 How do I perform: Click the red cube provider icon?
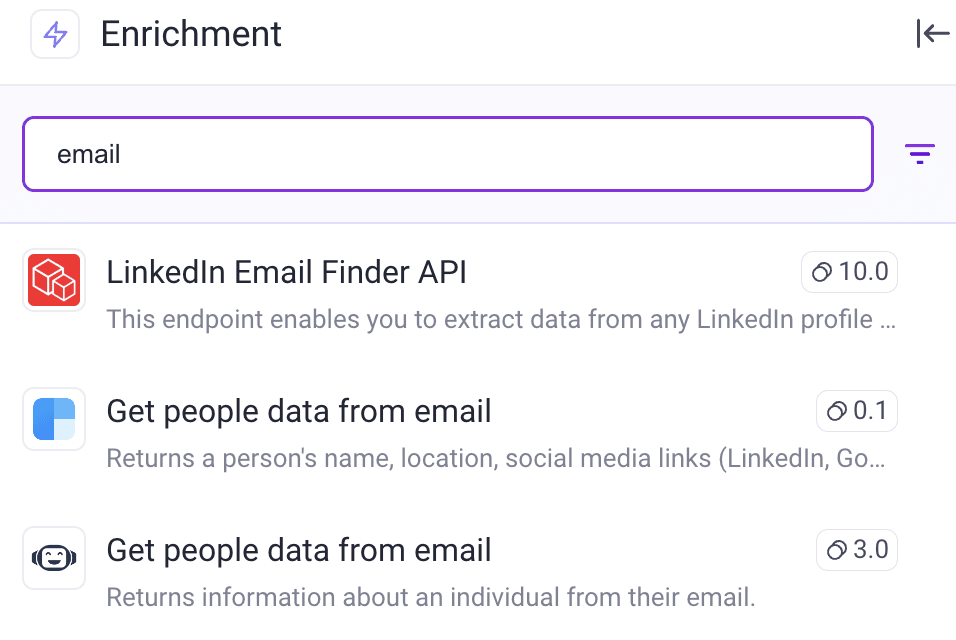pyautogui.click(x=54, y=280)
